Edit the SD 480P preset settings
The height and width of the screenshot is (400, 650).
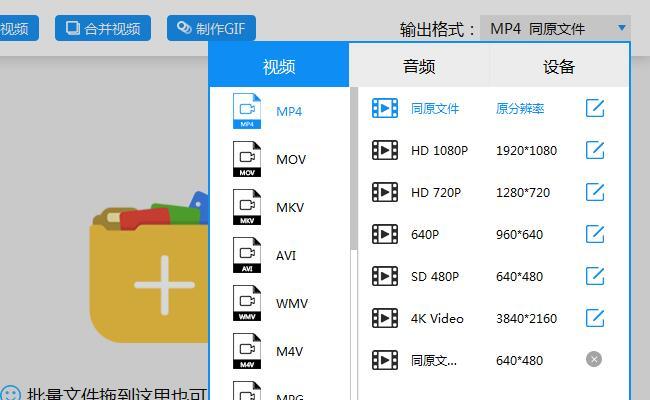595,276
